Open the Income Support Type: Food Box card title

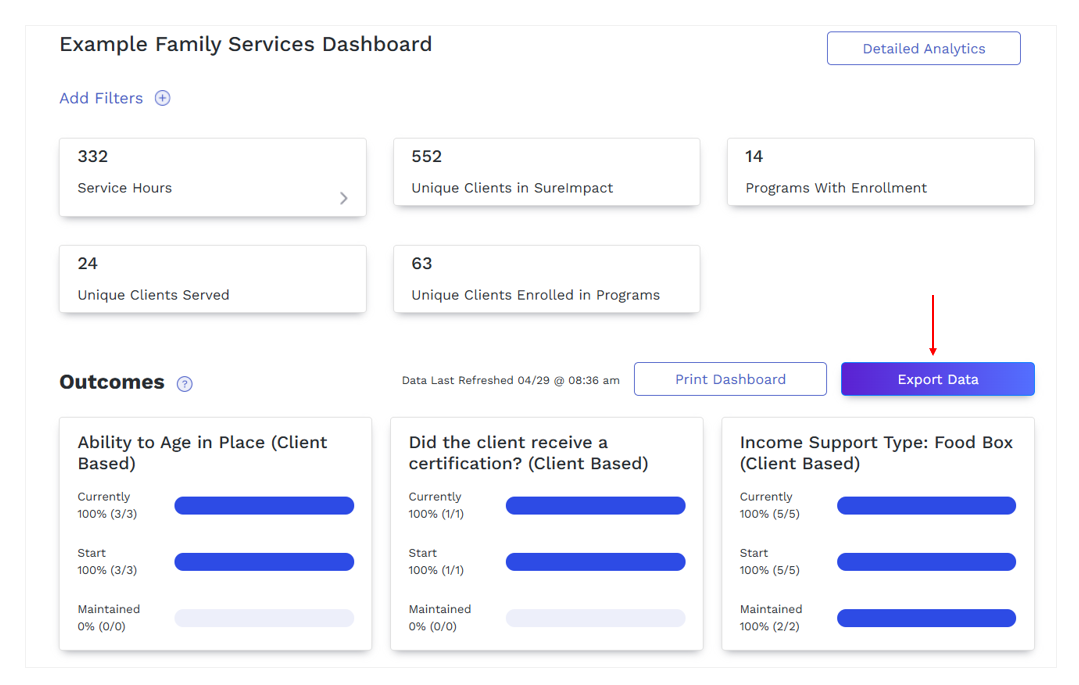[876, 452]
